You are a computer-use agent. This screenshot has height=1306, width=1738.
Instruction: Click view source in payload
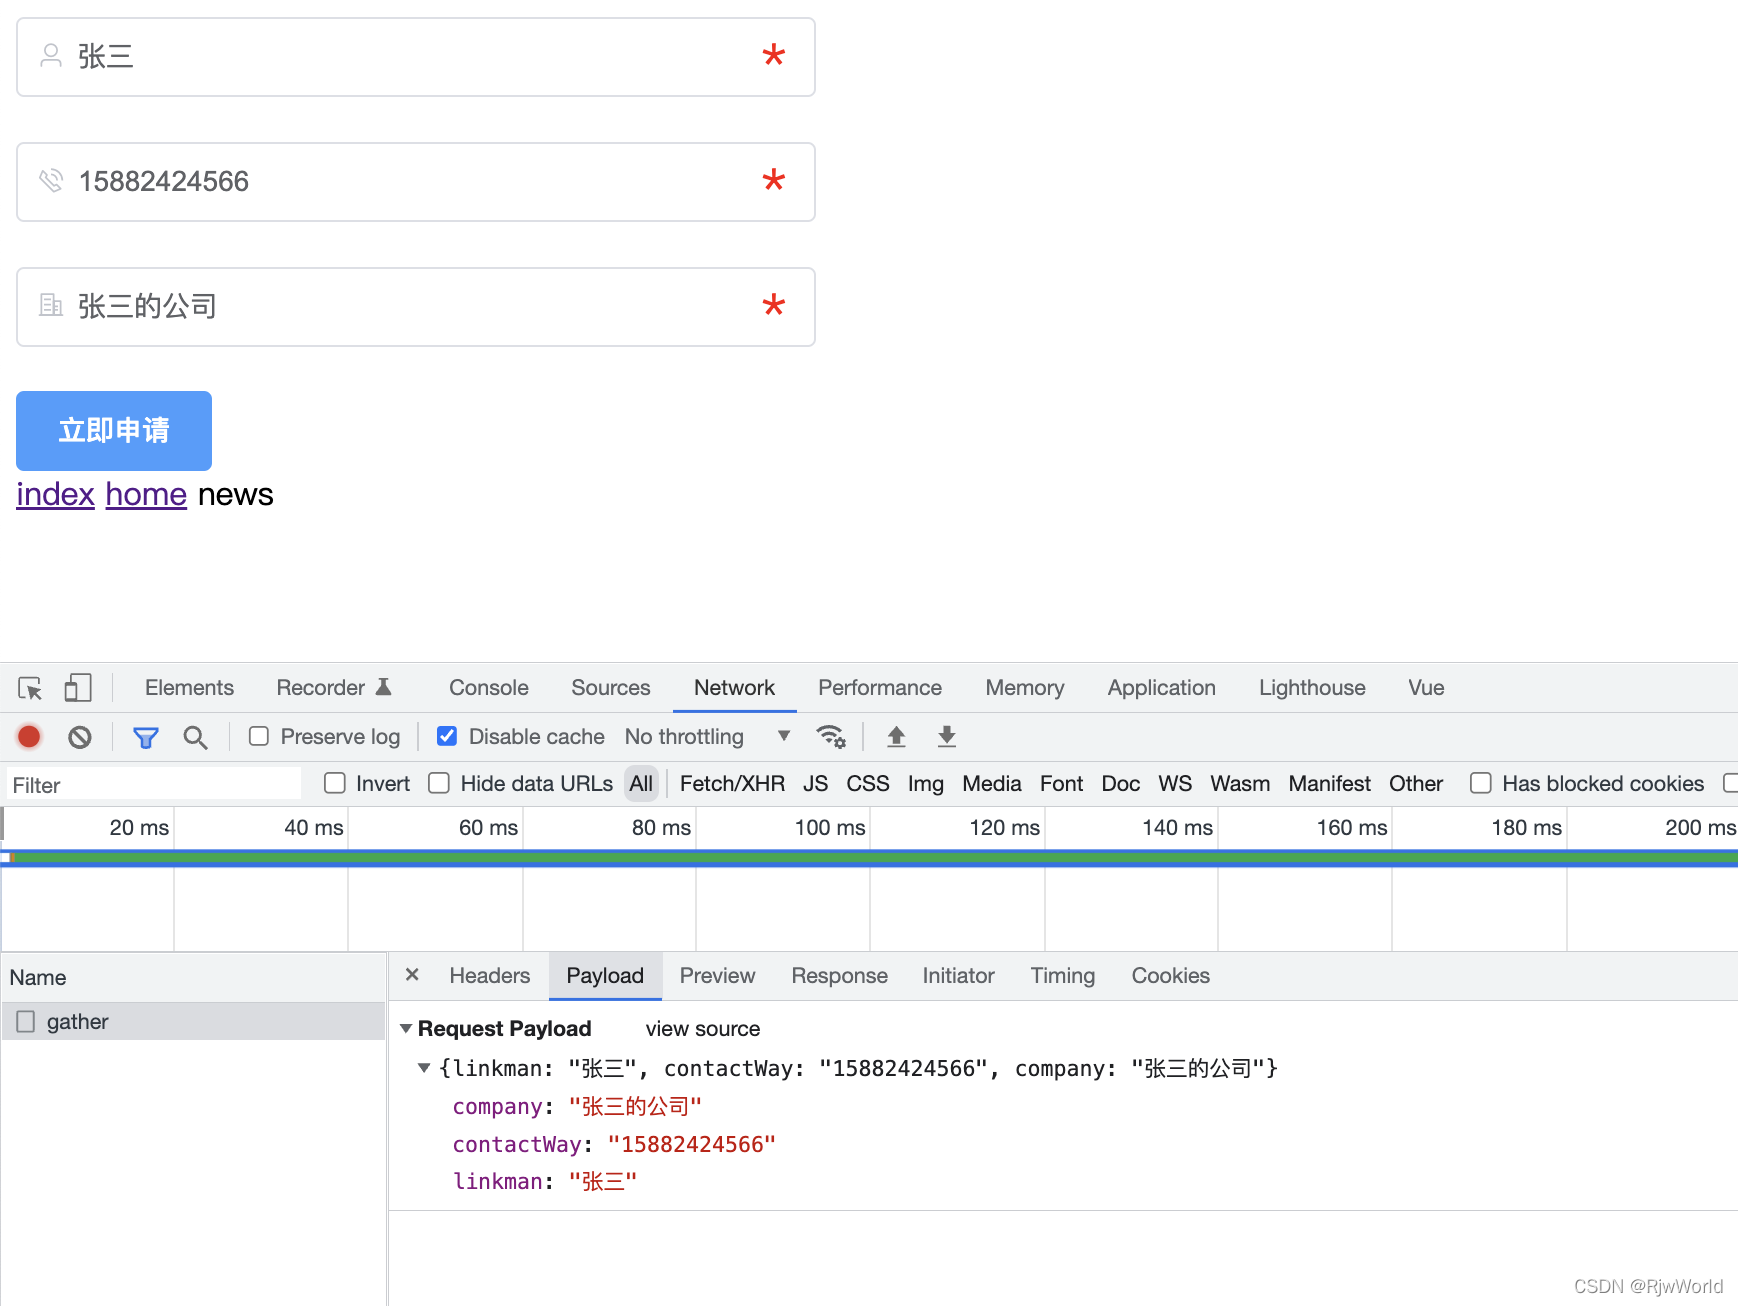pos(702,1029)
